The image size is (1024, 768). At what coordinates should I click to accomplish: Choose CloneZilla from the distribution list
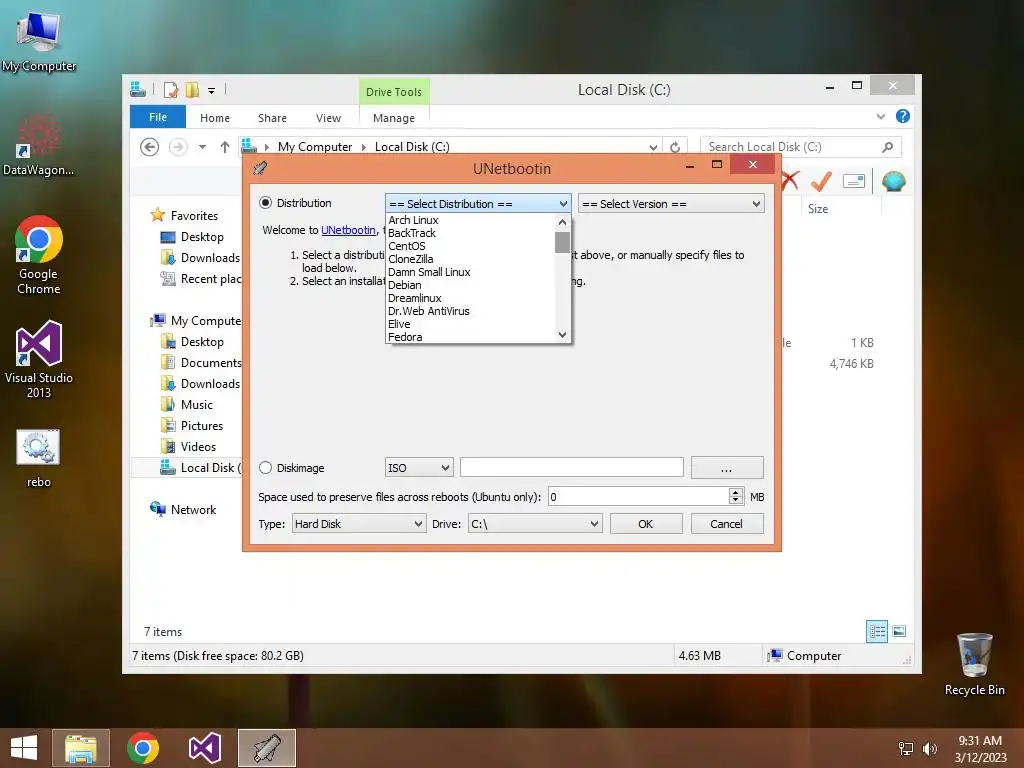410,259
